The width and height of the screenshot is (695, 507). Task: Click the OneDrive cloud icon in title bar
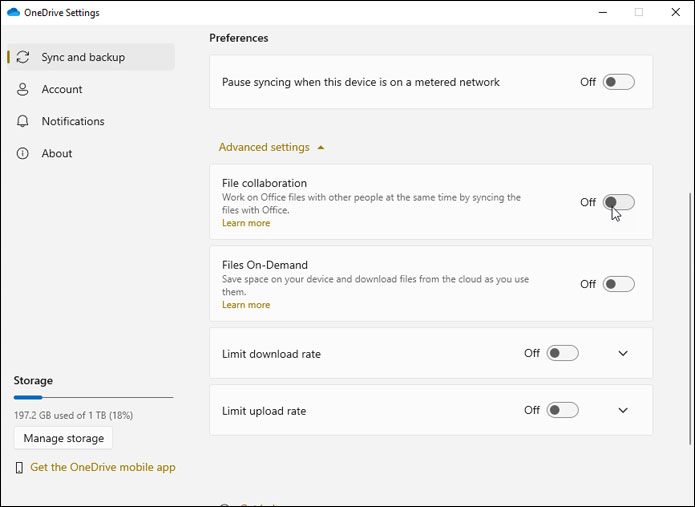click(x=13, y=12)
